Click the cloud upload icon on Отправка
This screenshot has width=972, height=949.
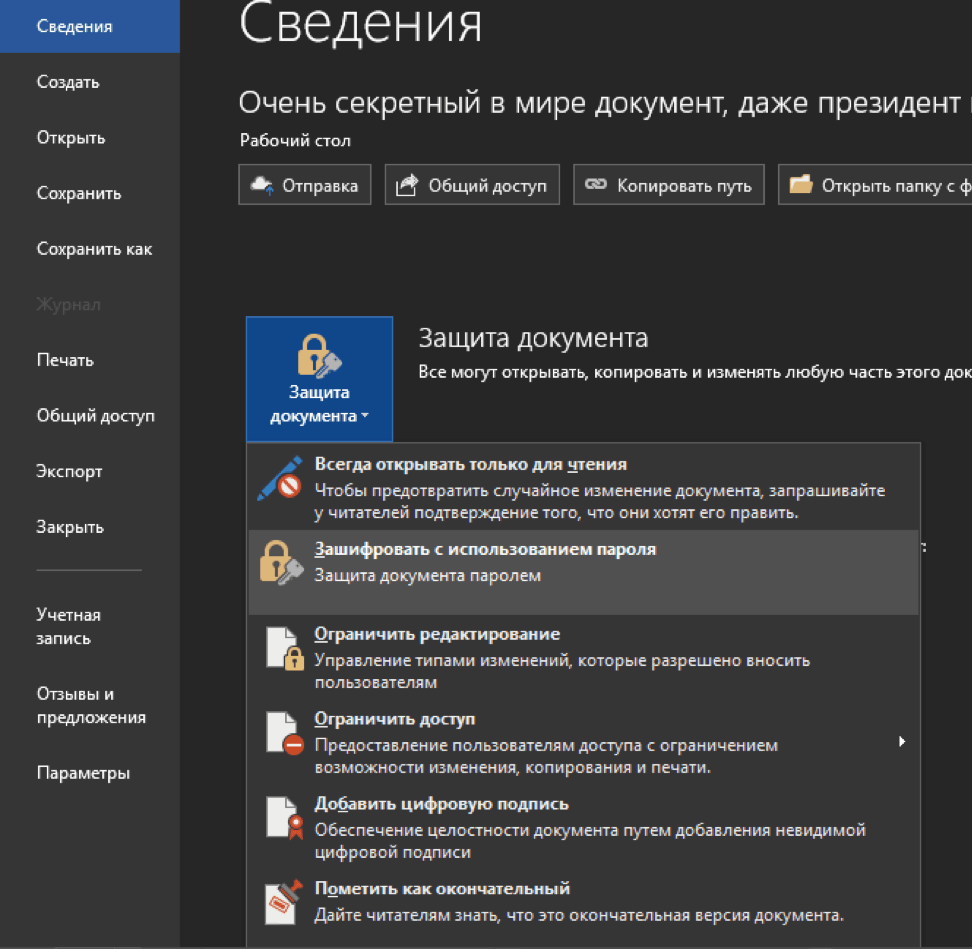pos(262,185)
